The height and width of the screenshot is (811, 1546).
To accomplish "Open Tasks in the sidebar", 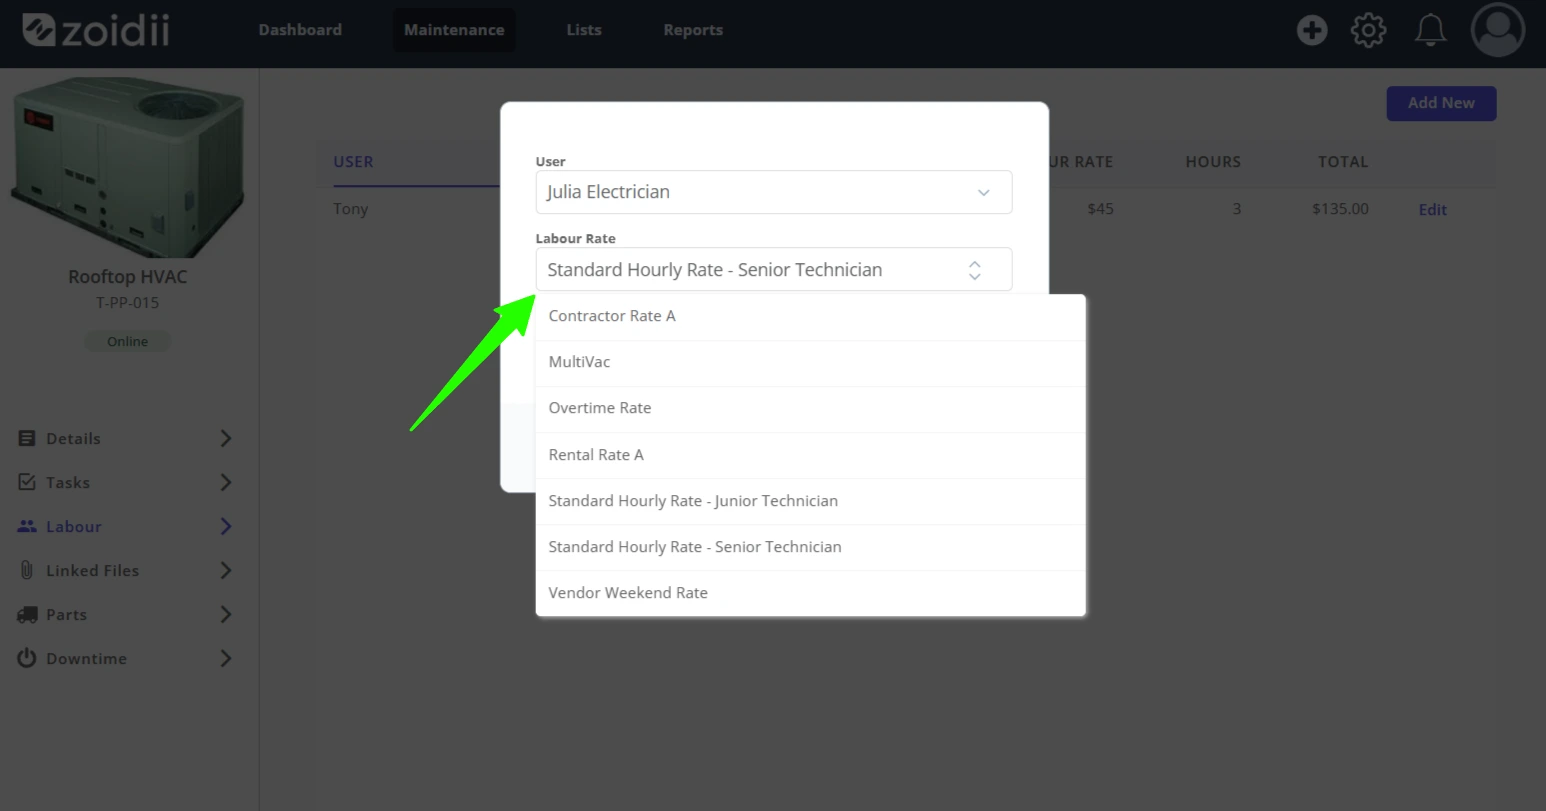I will point(68,482).
